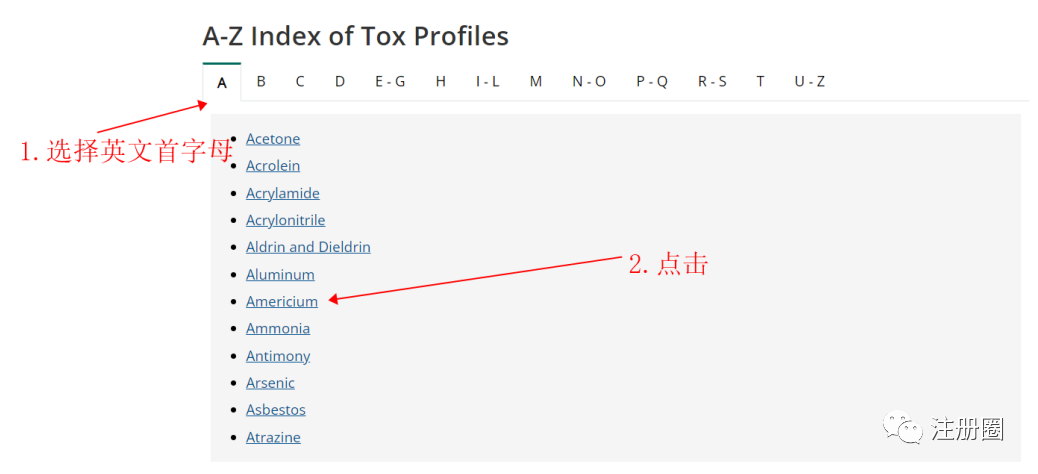Switch to the M tab
This screenshot has height=474, width=1038.
(536, 81)
